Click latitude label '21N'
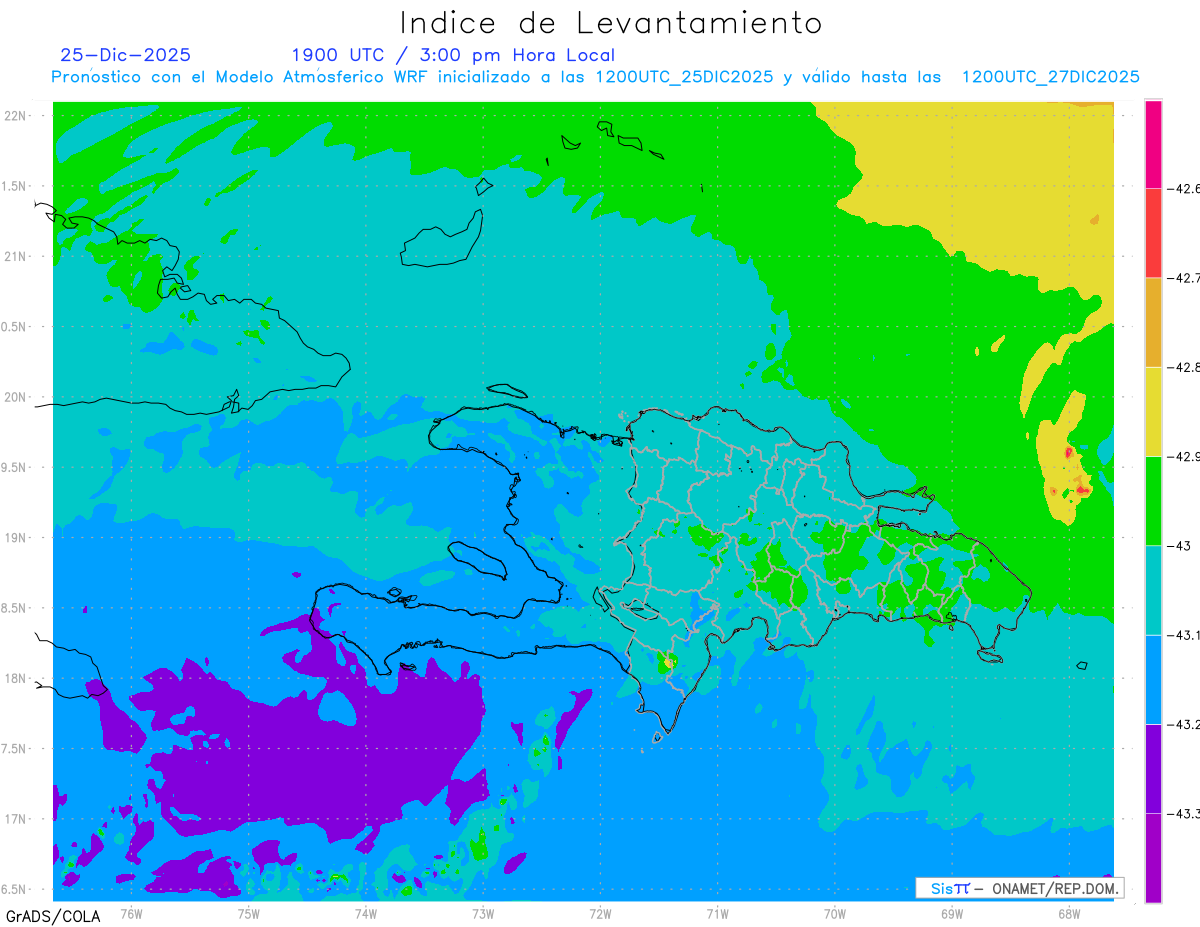 [17, 257]
